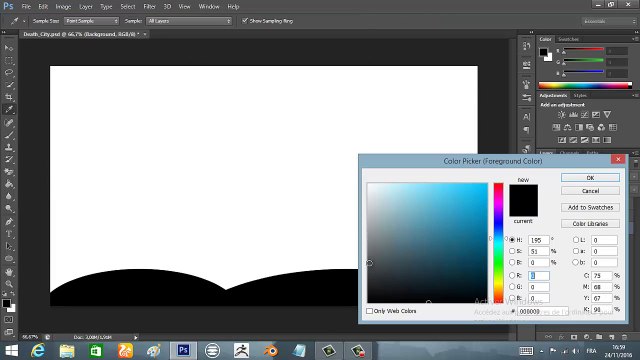This screenshot has width=640, height=360.
Task: Select the Eyedropper tool in toolbar
Action: pyautogui.click(x=9, y=109)
